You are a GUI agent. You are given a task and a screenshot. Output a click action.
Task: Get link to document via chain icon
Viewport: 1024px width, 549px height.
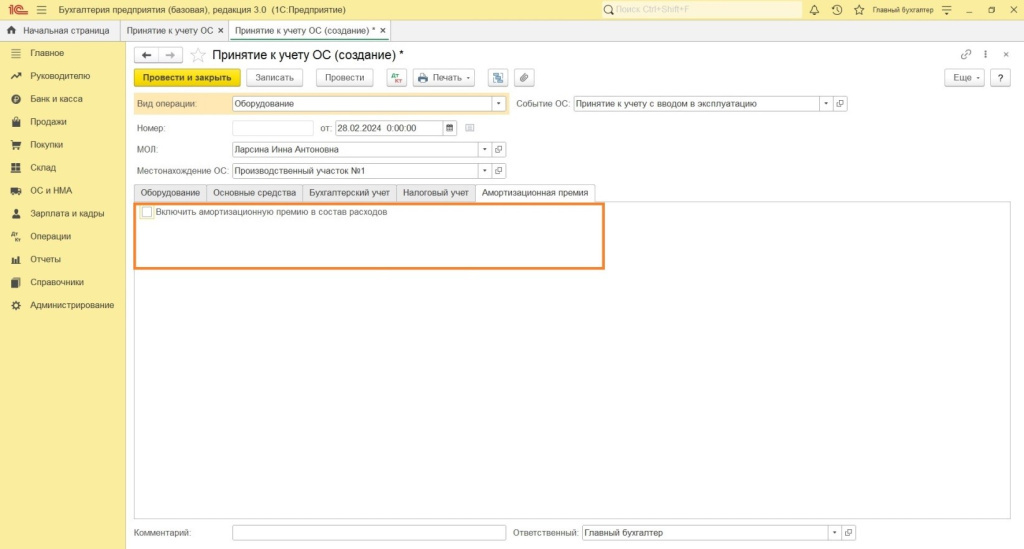coord(965,55)
